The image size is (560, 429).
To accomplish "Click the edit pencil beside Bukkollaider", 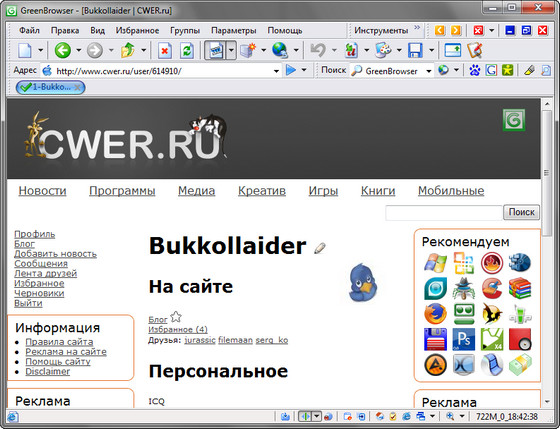I will (x=320, y=248).
